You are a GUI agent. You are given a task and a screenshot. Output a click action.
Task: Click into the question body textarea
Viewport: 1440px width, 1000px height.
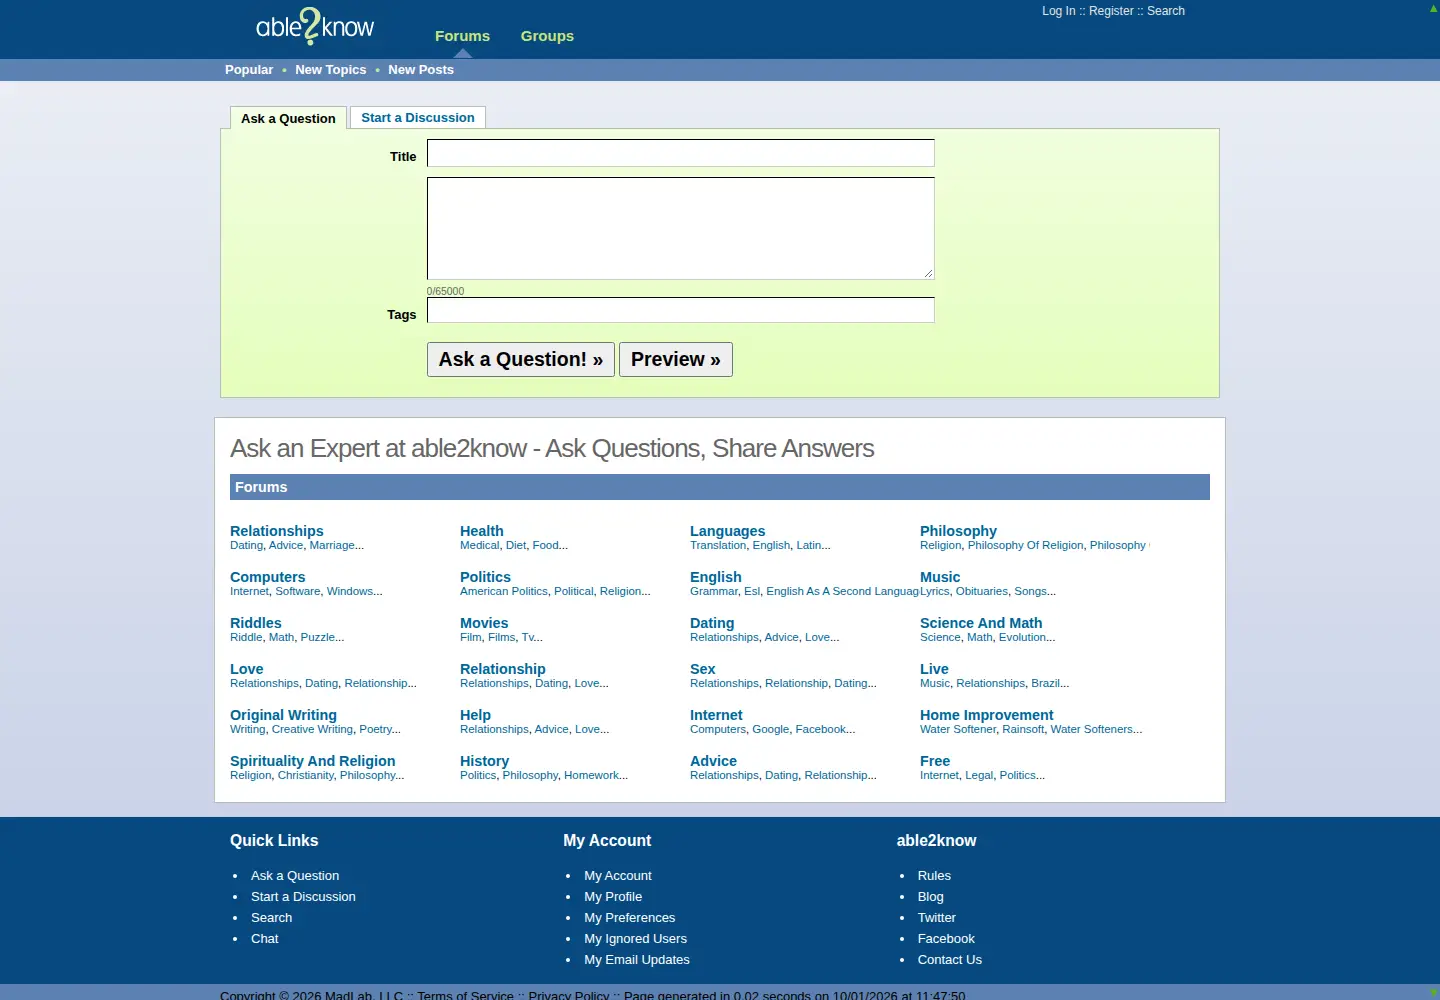tap(680, 228)
